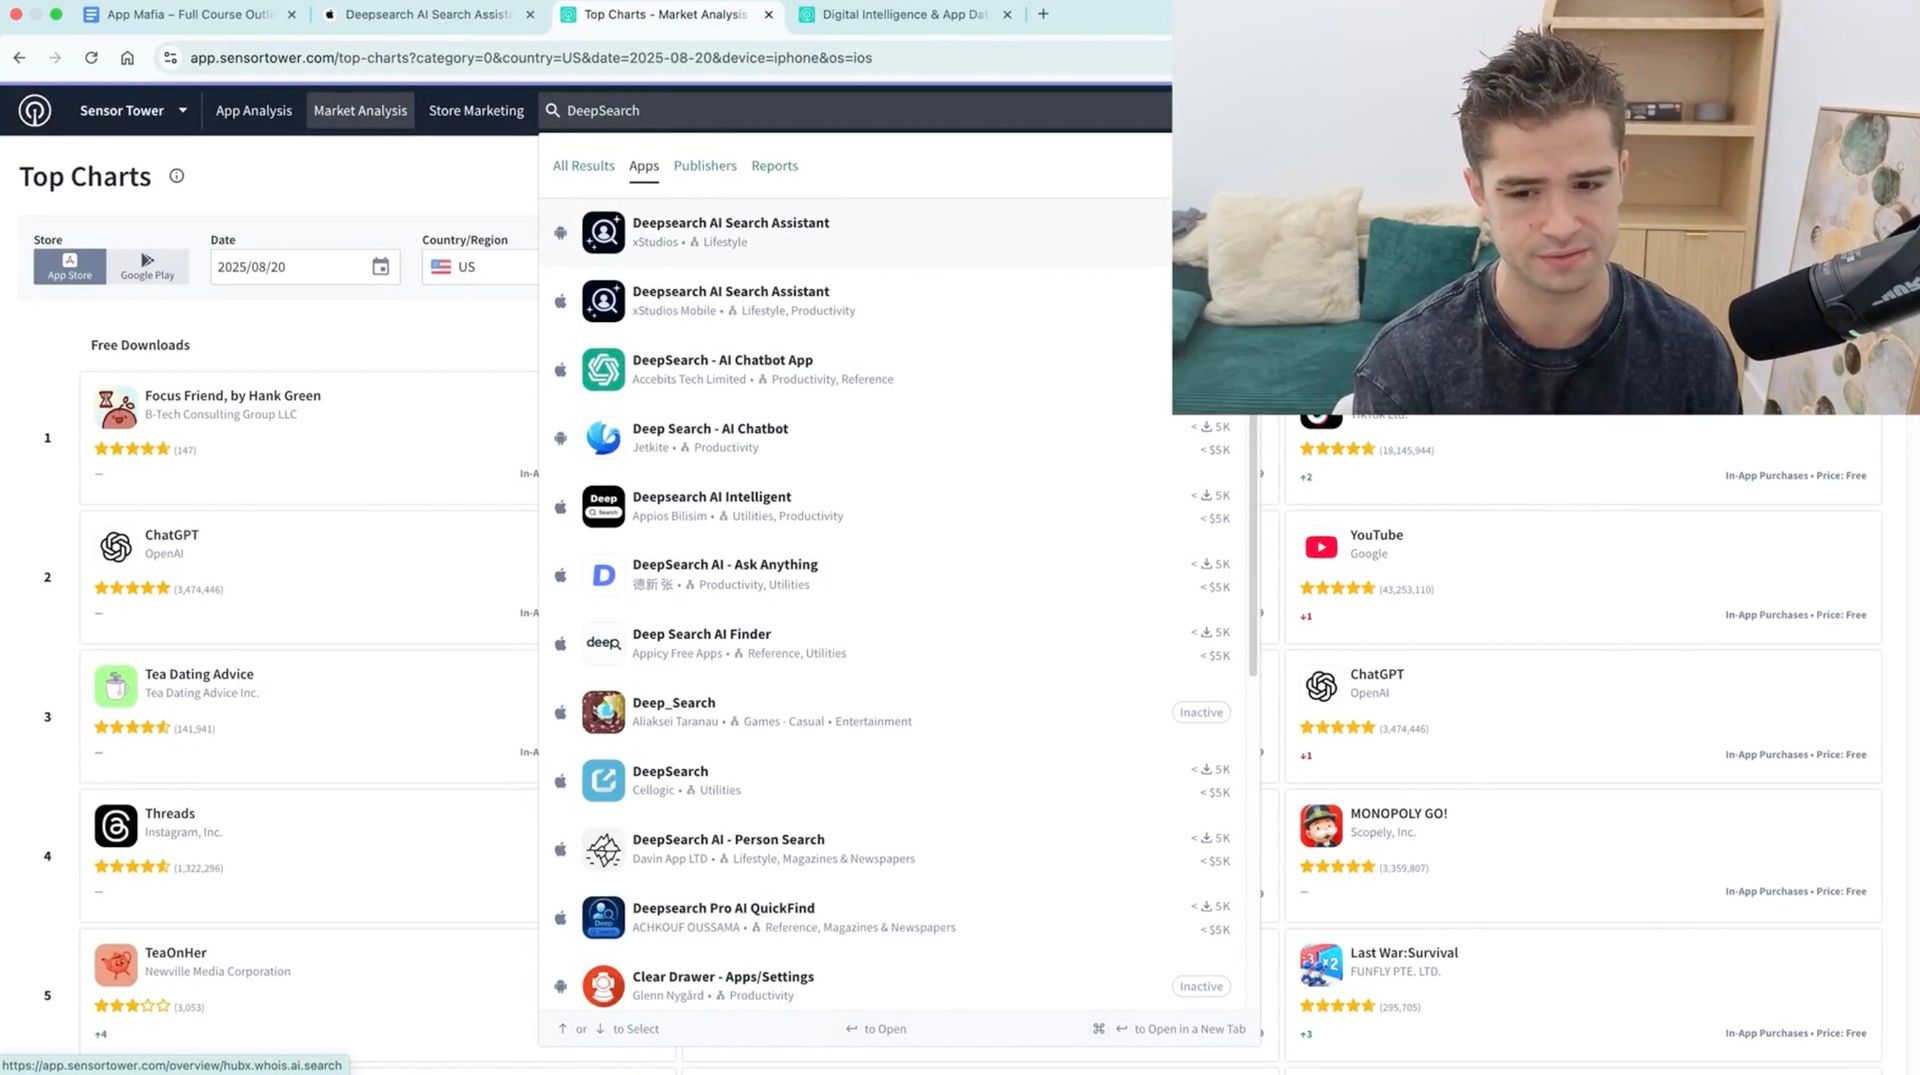Click the Tea Dating Advice app icon
The image size is (1920, 1075).
(116, 686)
